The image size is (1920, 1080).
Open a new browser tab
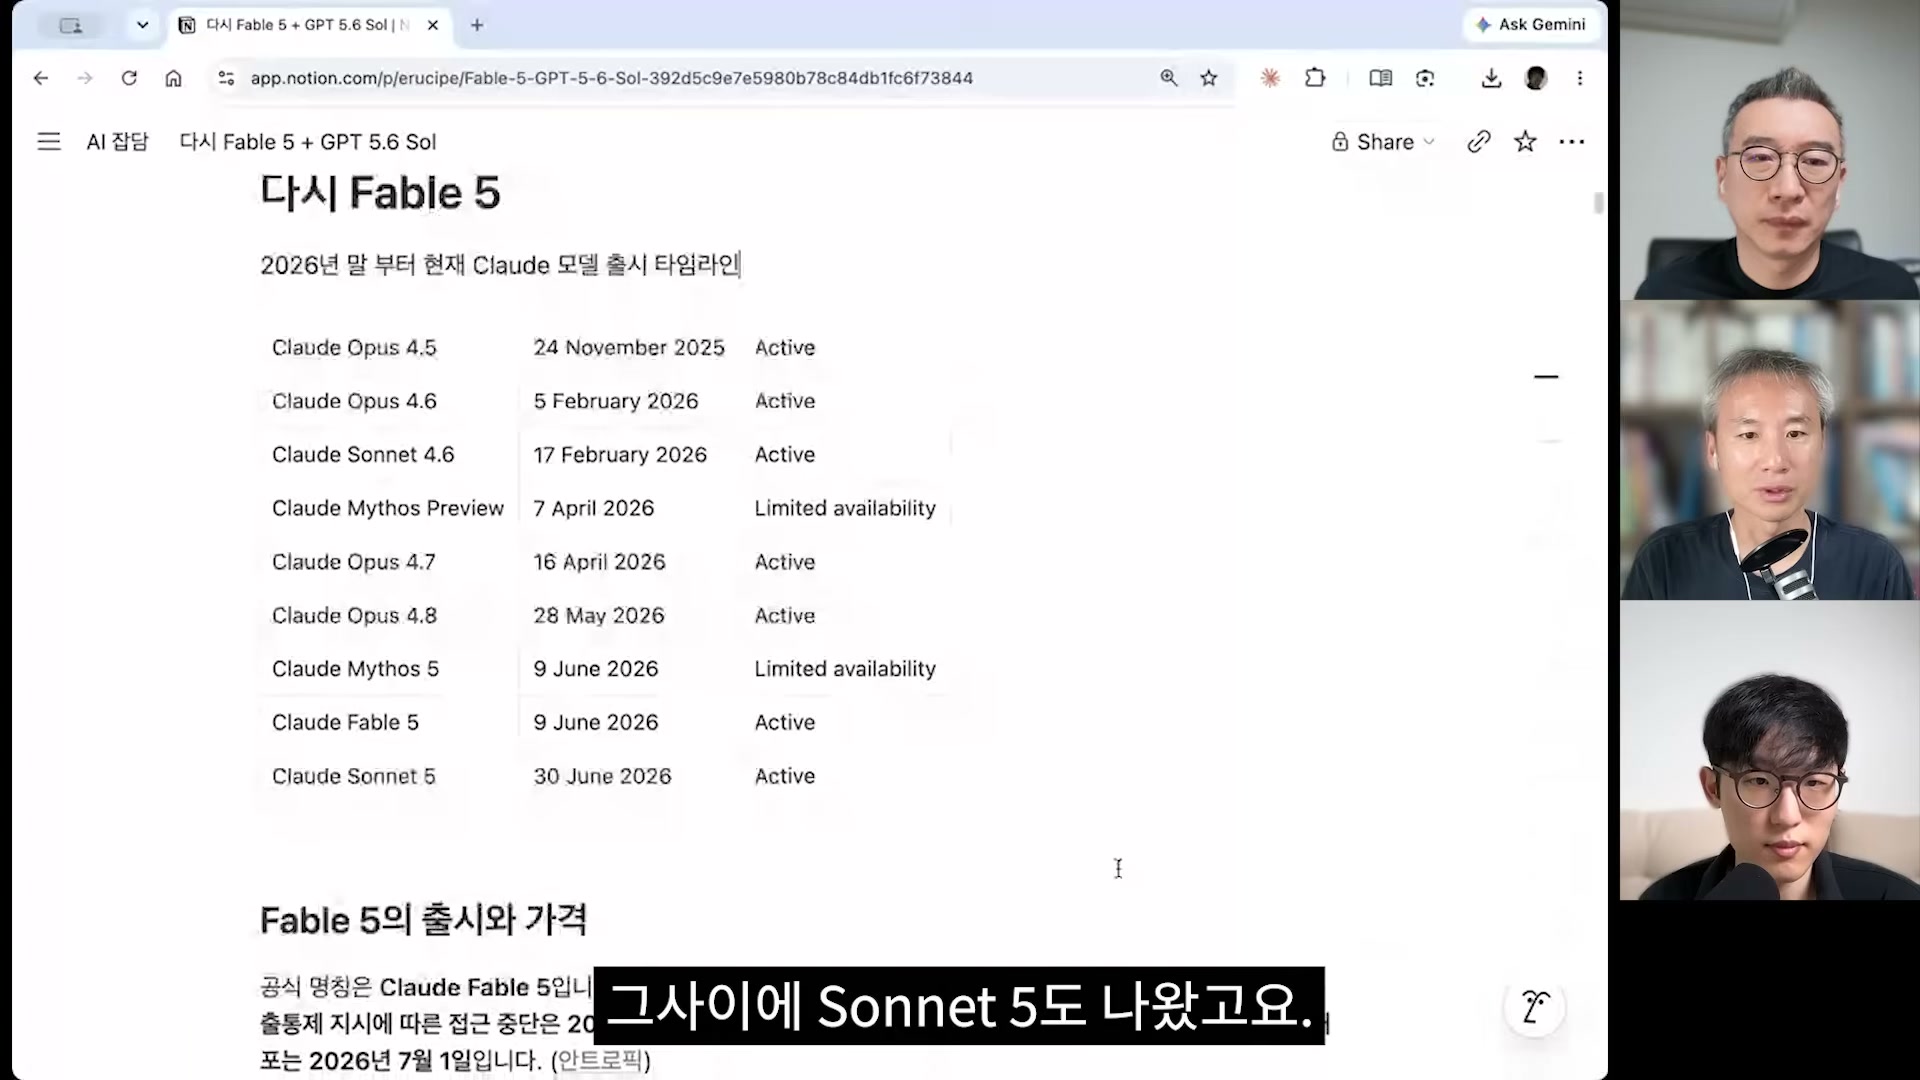point(477,25)
